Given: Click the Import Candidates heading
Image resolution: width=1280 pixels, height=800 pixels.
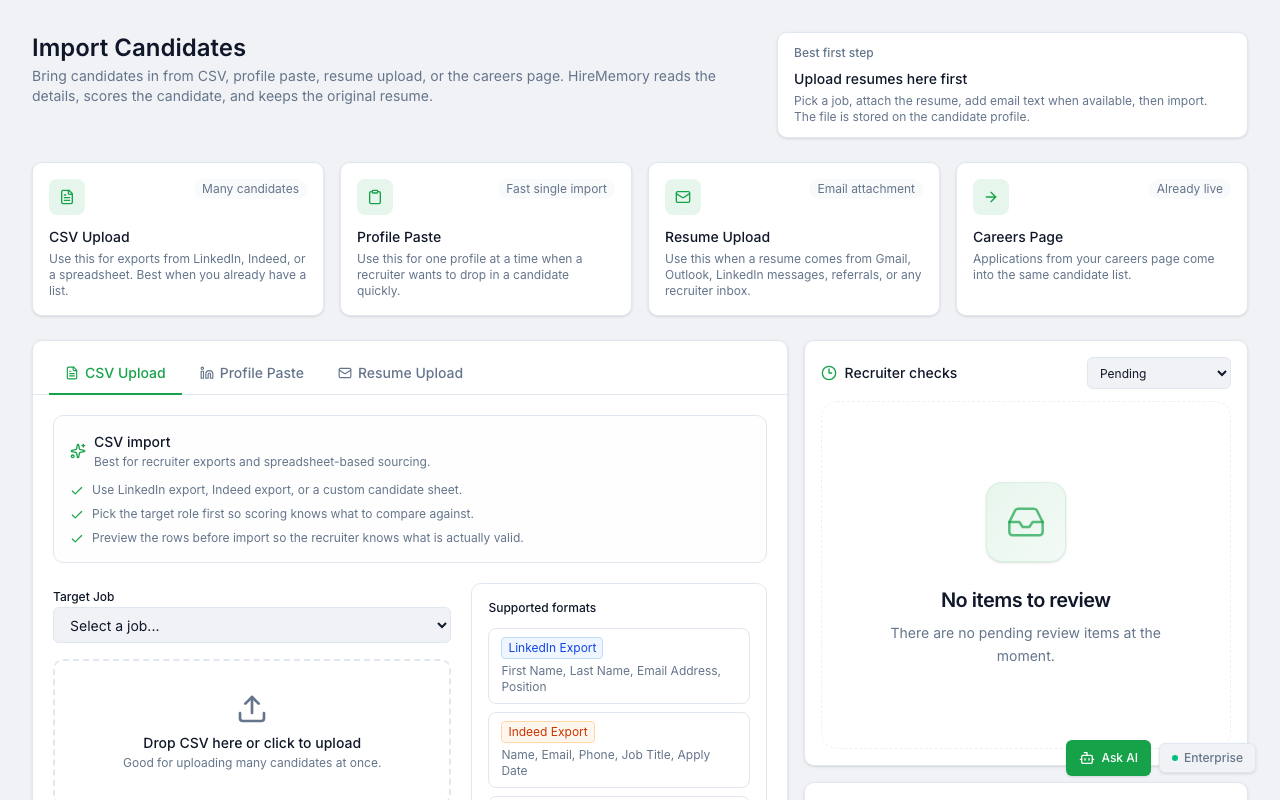Looking at the screenshot, I should (x=139, y=47).
